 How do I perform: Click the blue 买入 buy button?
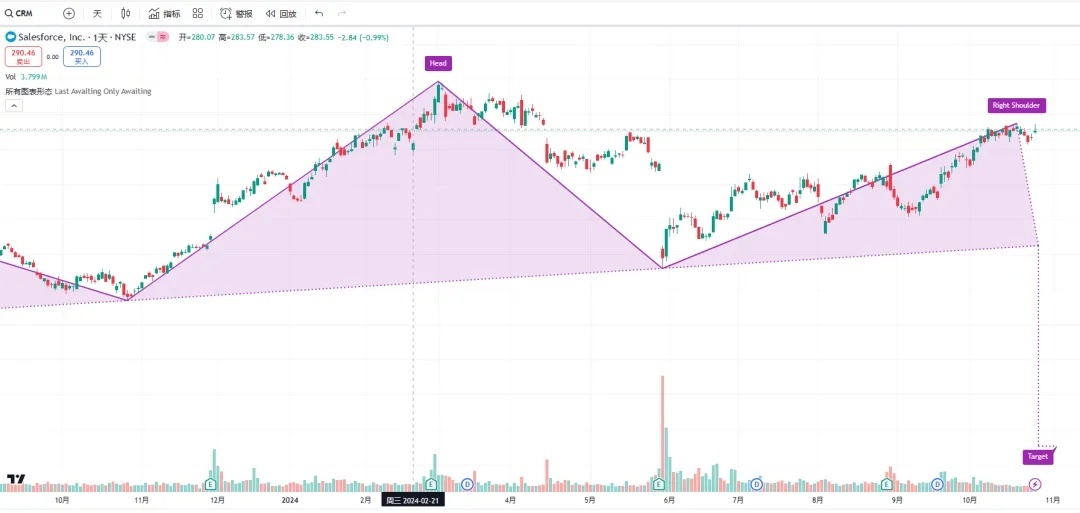(x=82, y=57)
